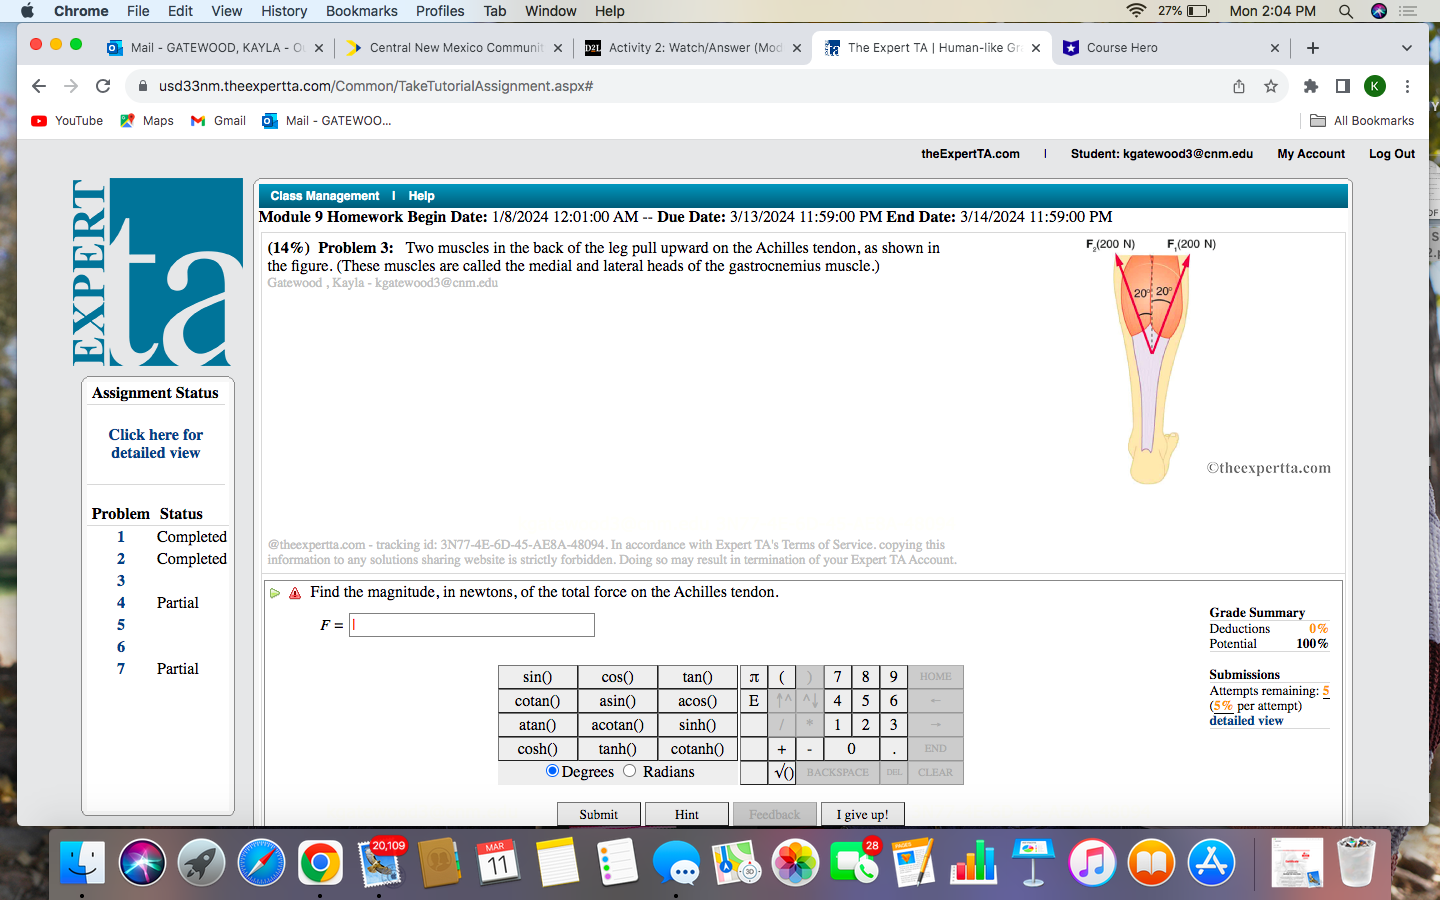Viewport: 1440px width, 900px height.
Task: Click the green arrow icon before the question
Action: coord(272,592)
